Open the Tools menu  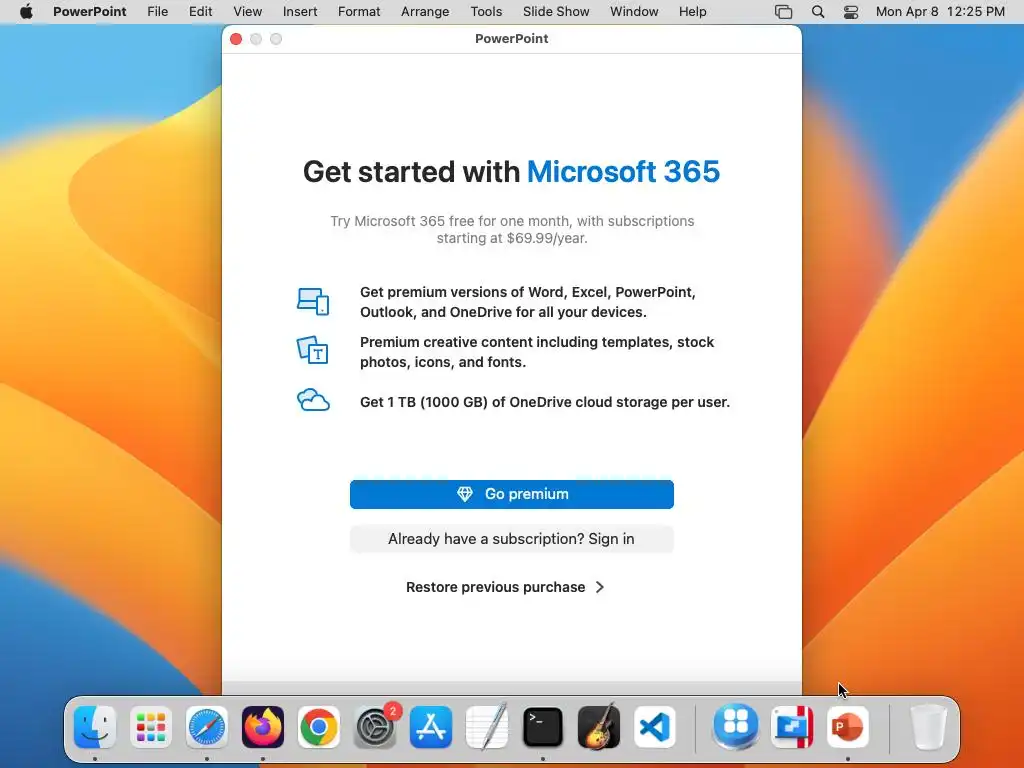coord(486,12)
